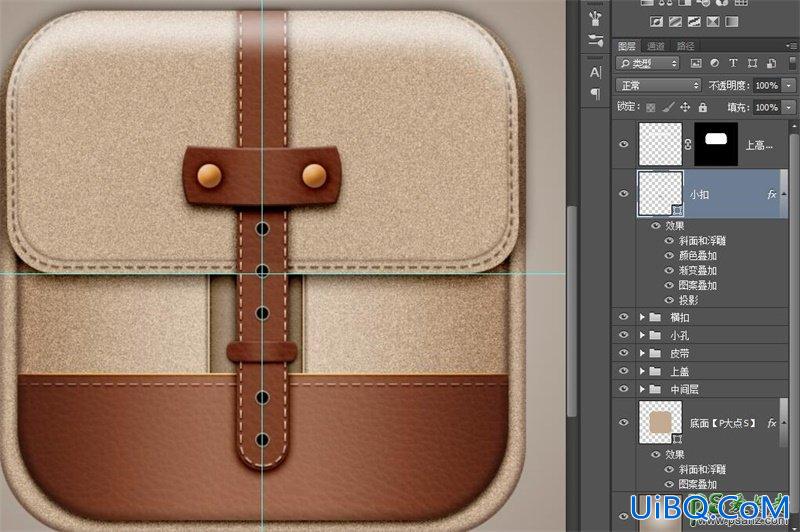Open the layers panel flyout menu
This screenshot has width=800, height=532.
(x=792, y=45)
